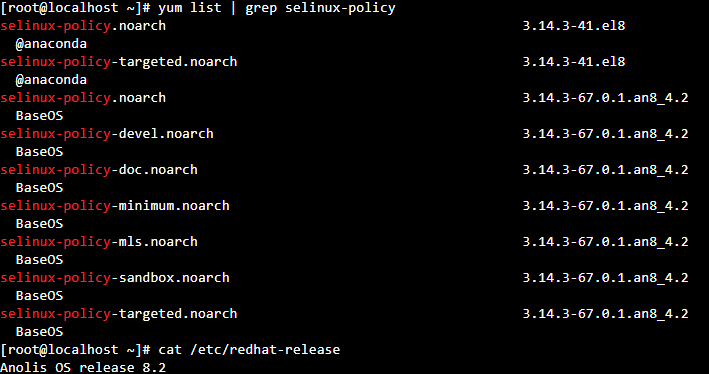Viewport: 709px width, 374px height.
Task: Click BaseOS beneath selinux-policy.noarch 3.14.3-67.0.1.an8_4.2
Action: coord(39,116)
